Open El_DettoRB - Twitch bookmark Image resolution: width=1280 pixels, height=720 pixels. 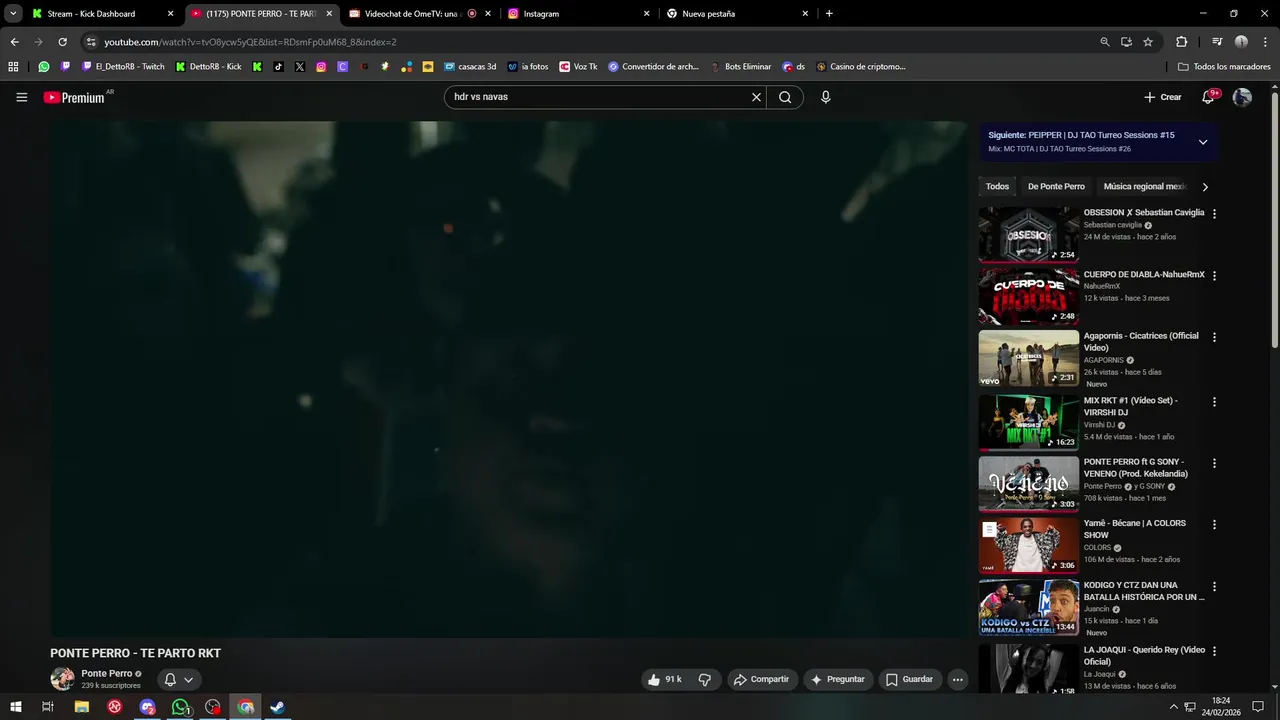(x=123, y=67)
